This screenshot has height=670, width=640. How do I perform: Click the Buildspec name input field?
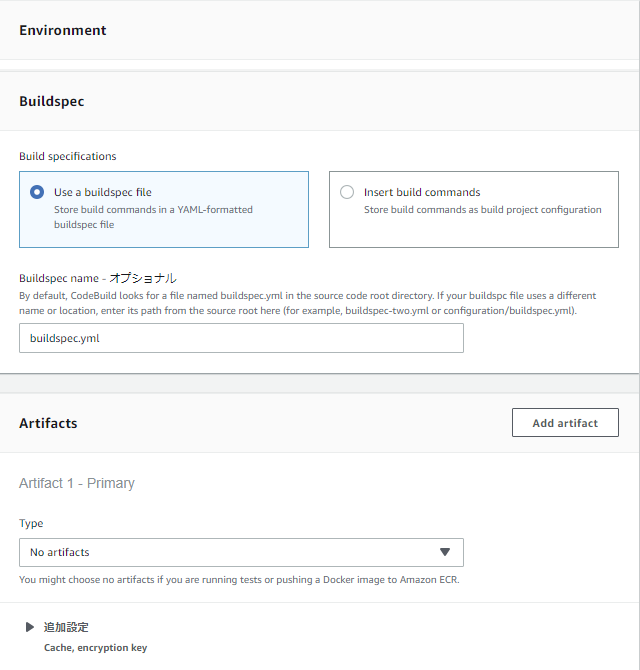[241, 338]
